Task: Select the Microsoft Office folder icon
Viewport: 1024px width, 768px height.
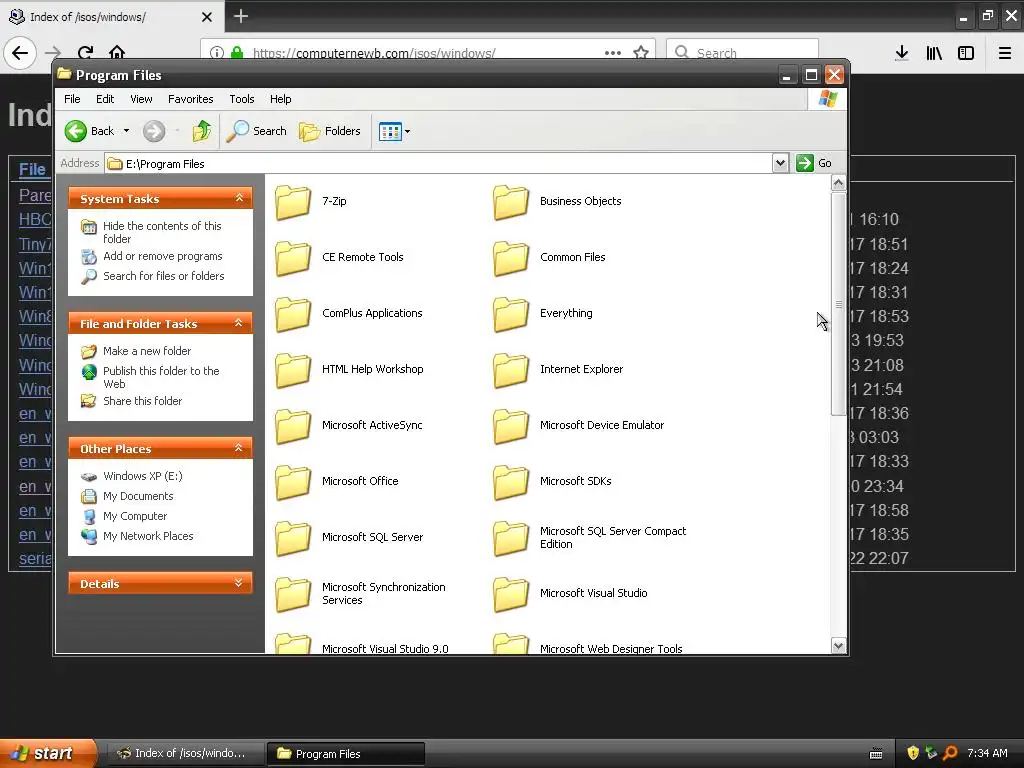Action: tap(293, 483)
